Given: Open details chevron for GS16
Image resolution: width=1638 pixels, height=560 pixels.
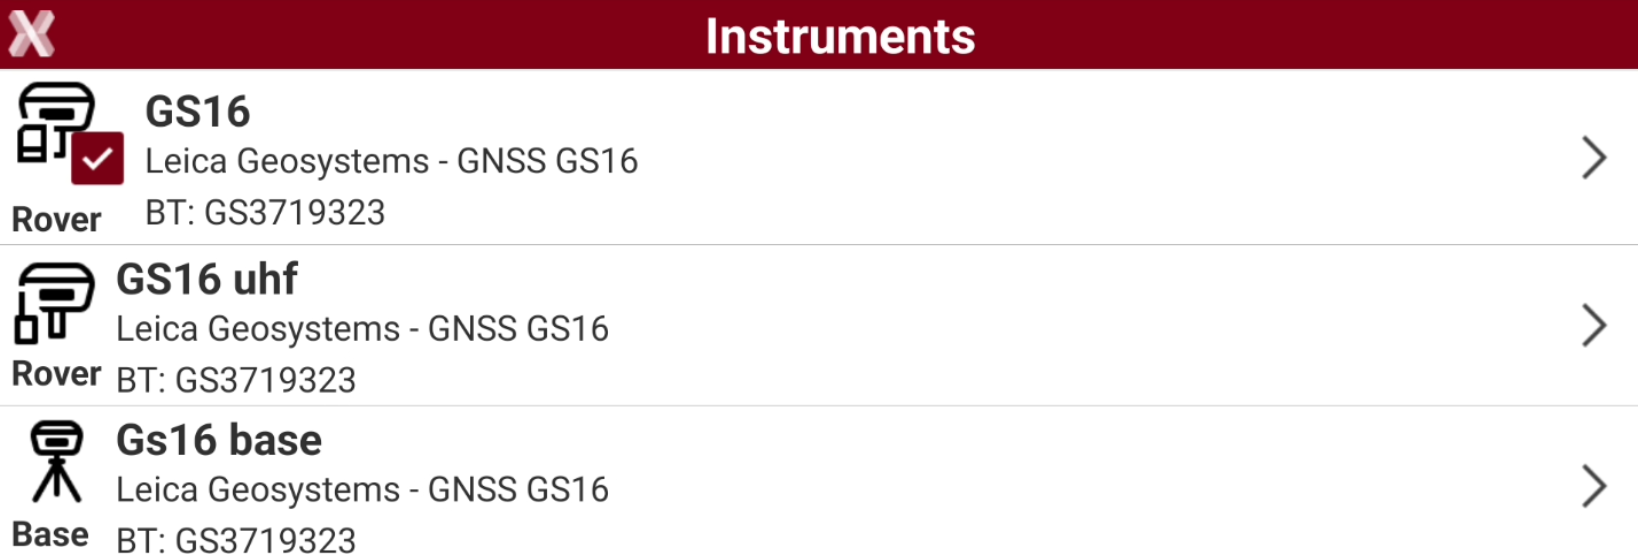Looking at the screenshot, I should [1594, 158].
